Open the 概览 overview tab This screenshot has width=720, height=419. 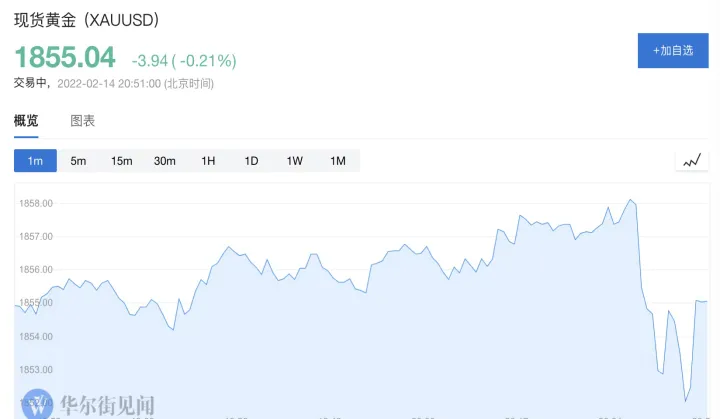pyautogui.click(x=26, y=121)
